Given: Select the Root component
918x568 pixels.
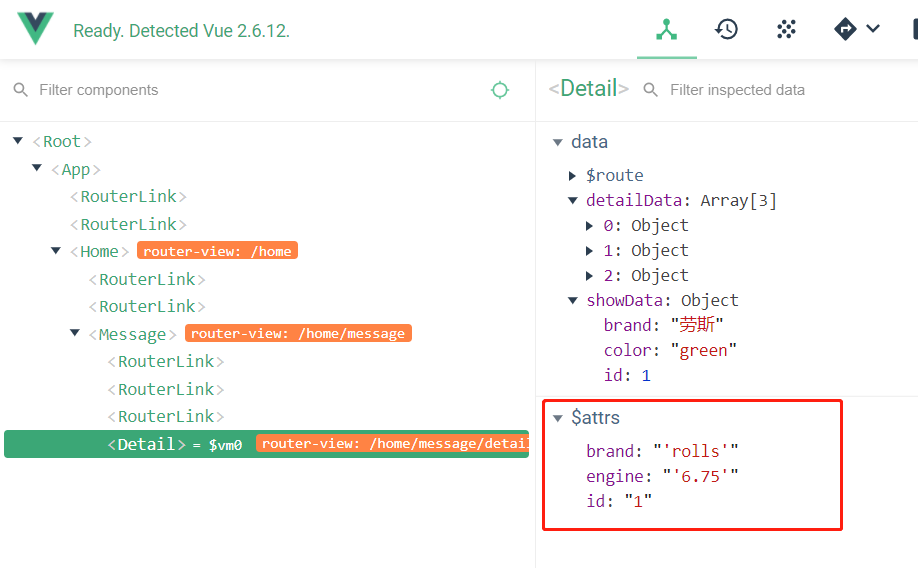Looking at the screenshot, I should (62, 142).
